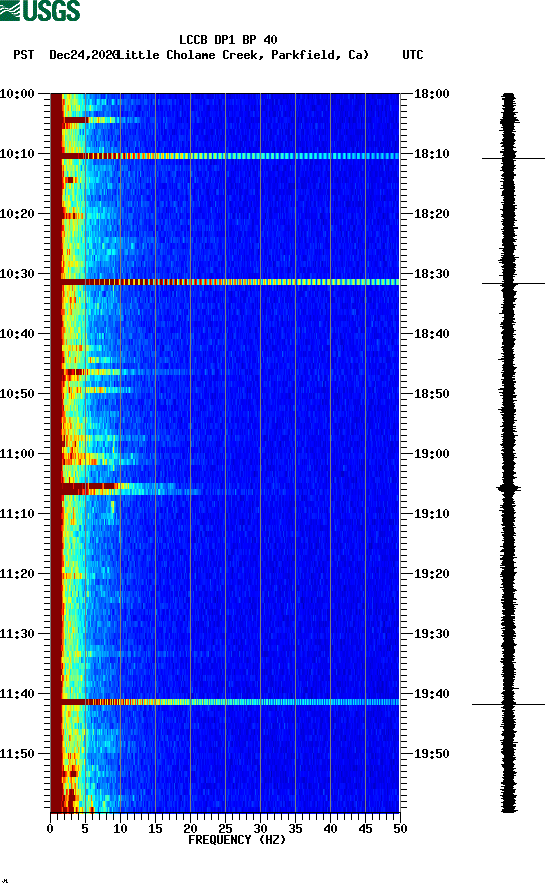552x892 pixels.
Task: Click the 19:30 UTC time label
Action: (431, 634)
